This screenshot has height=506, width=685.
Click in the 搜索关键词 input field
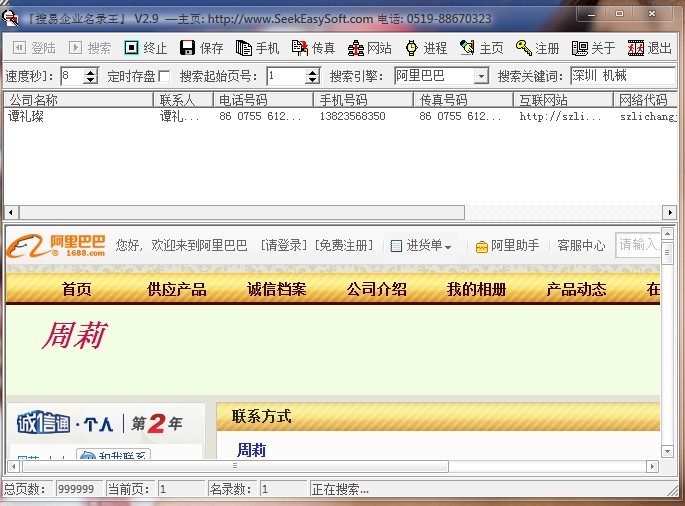tap(623, 76)
